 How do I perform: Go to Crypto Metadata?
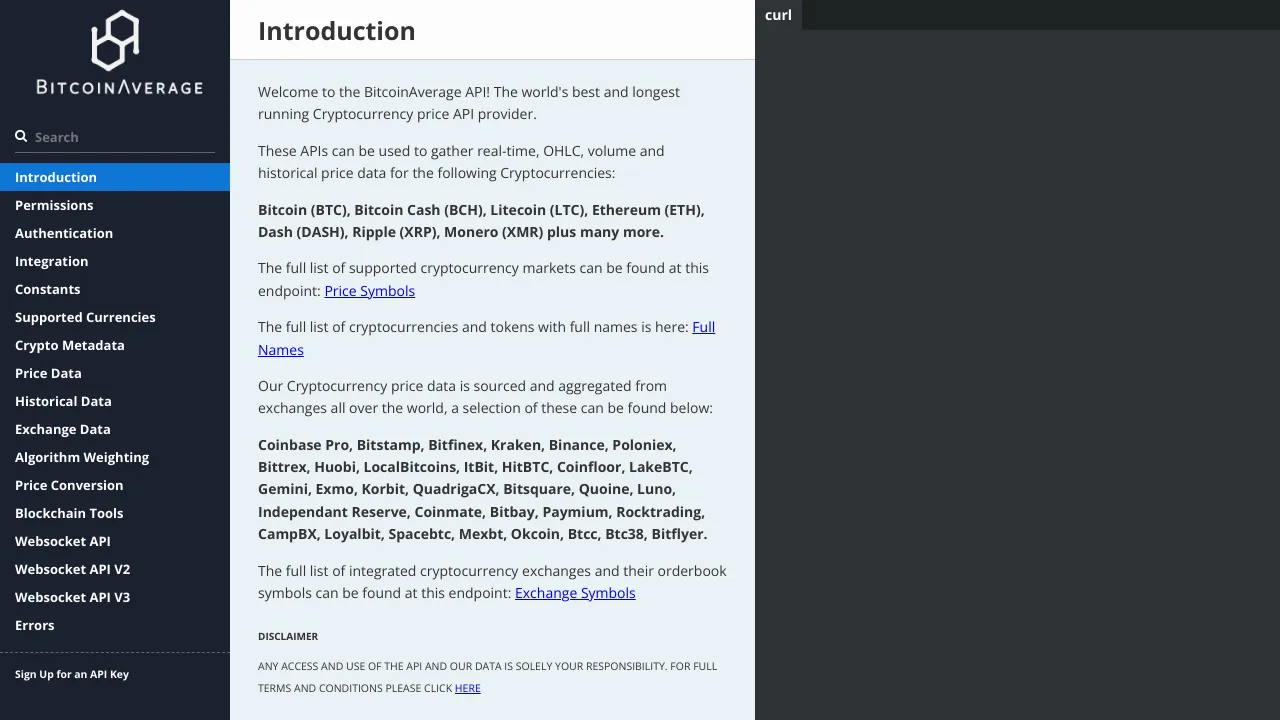tap(115, 345)
